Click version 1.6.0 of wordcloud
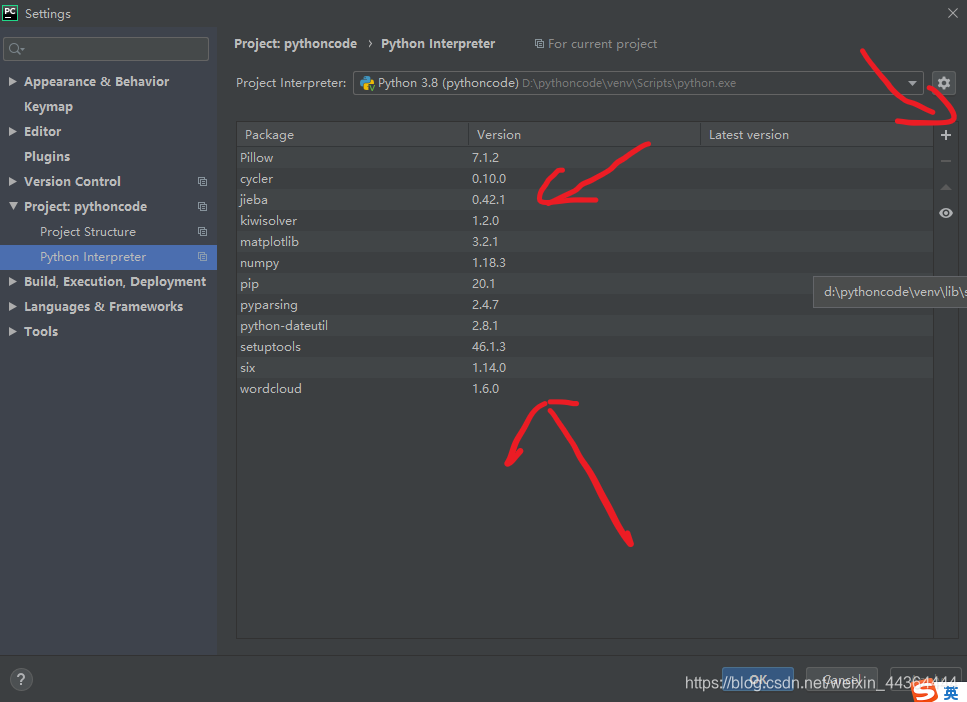Image resolution: width=967 pixels, height=702 pixels. pyautogui.click(x=485, y=389)
